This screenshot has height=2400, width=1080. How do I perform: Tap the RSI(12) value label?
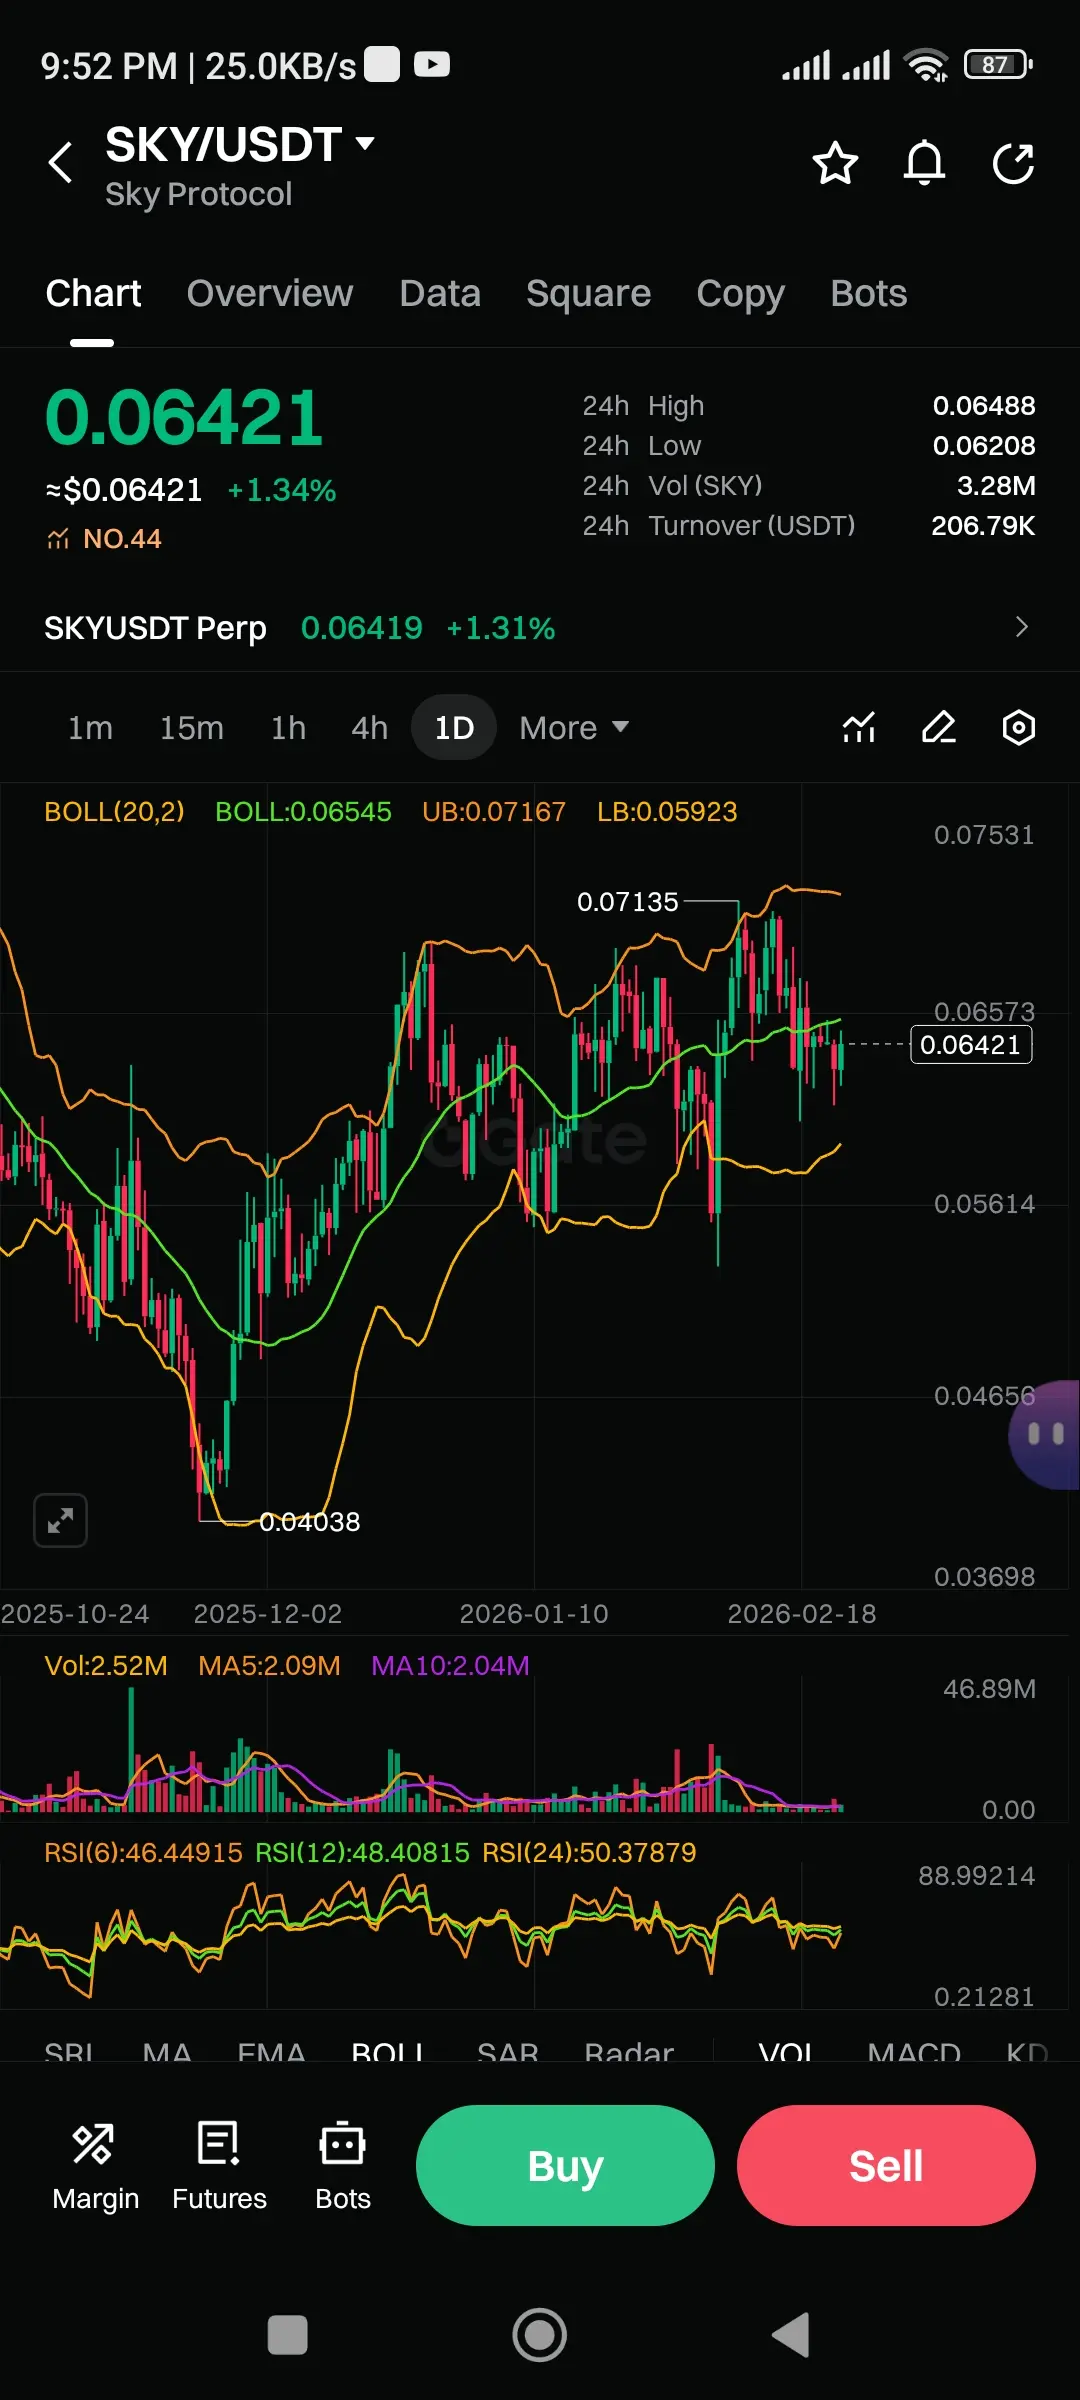pos(362,1853)
